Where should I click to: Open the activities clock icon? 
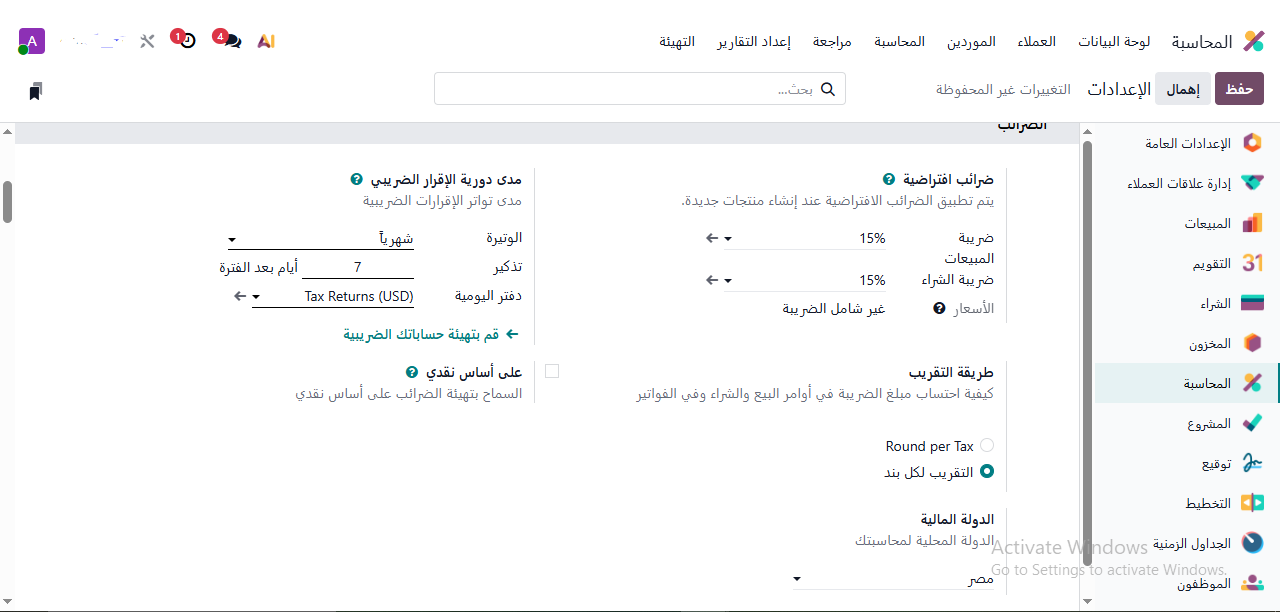(186, 41)
